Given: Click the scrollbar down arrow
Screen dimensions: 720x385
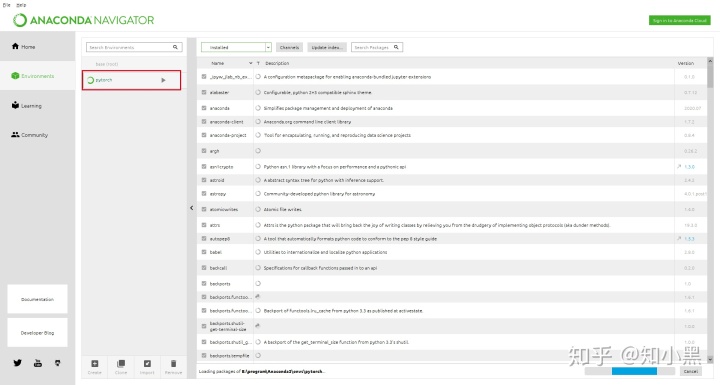Looking at the screenshot, I should (x=710, y=360).
